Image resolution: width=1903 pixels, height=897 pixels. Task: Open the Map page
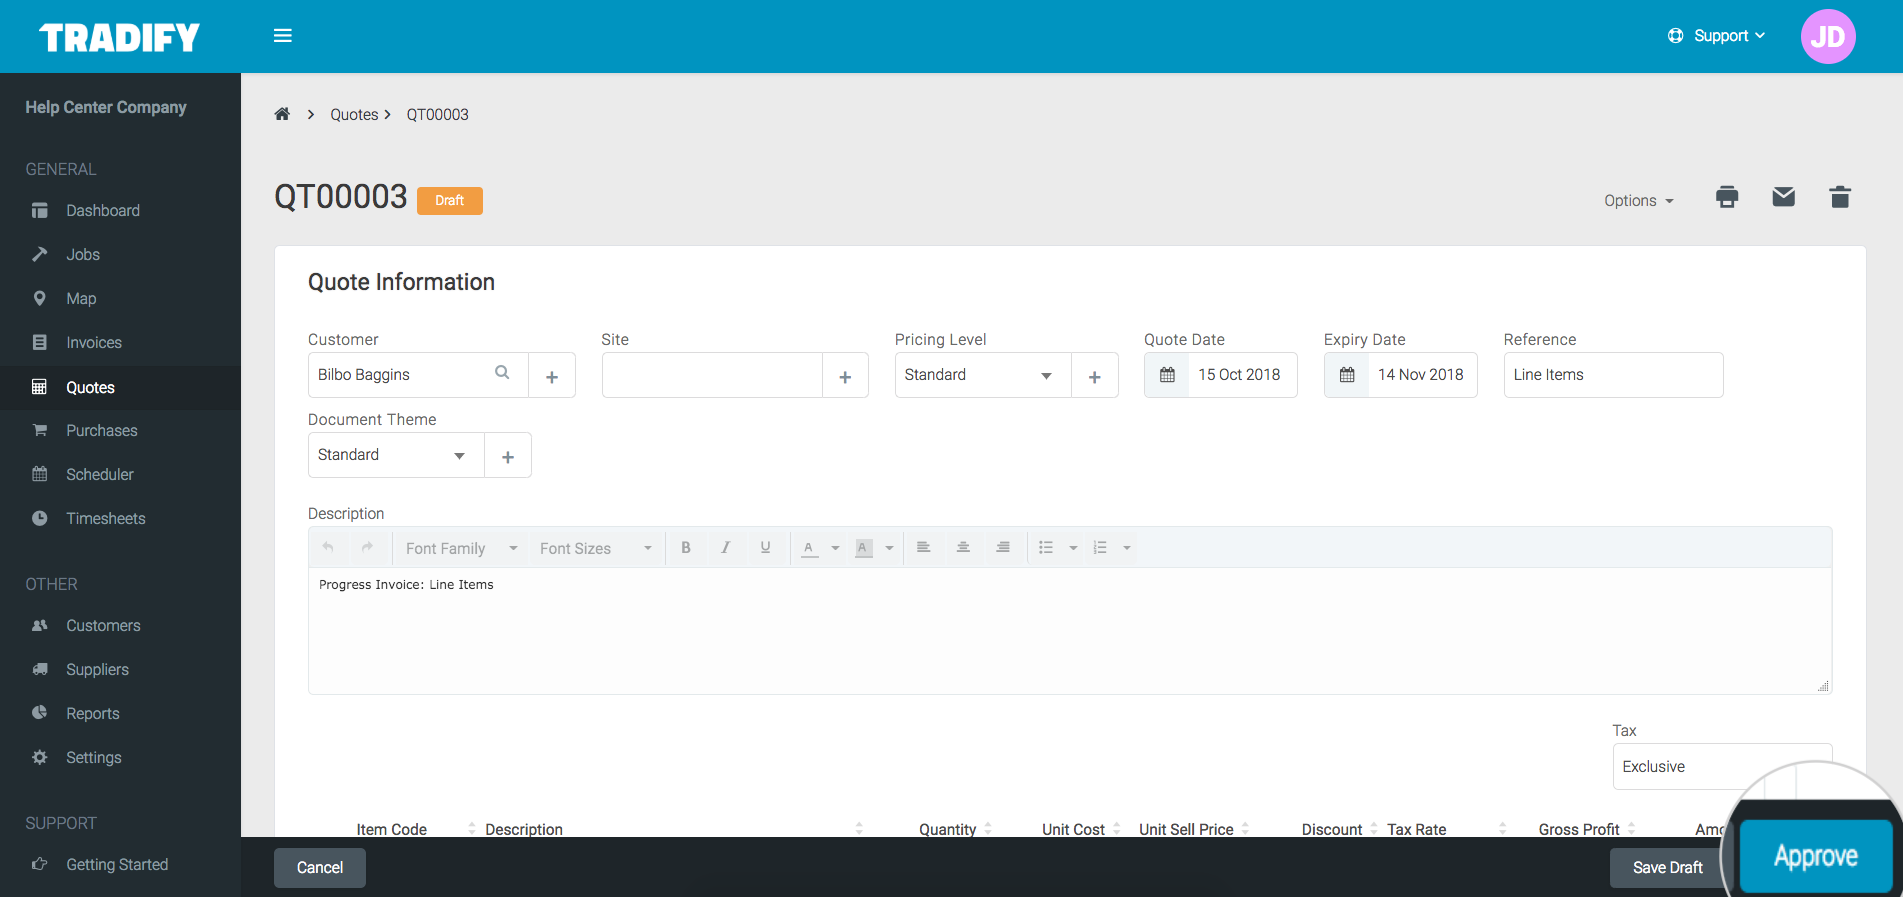coord(81,298)
